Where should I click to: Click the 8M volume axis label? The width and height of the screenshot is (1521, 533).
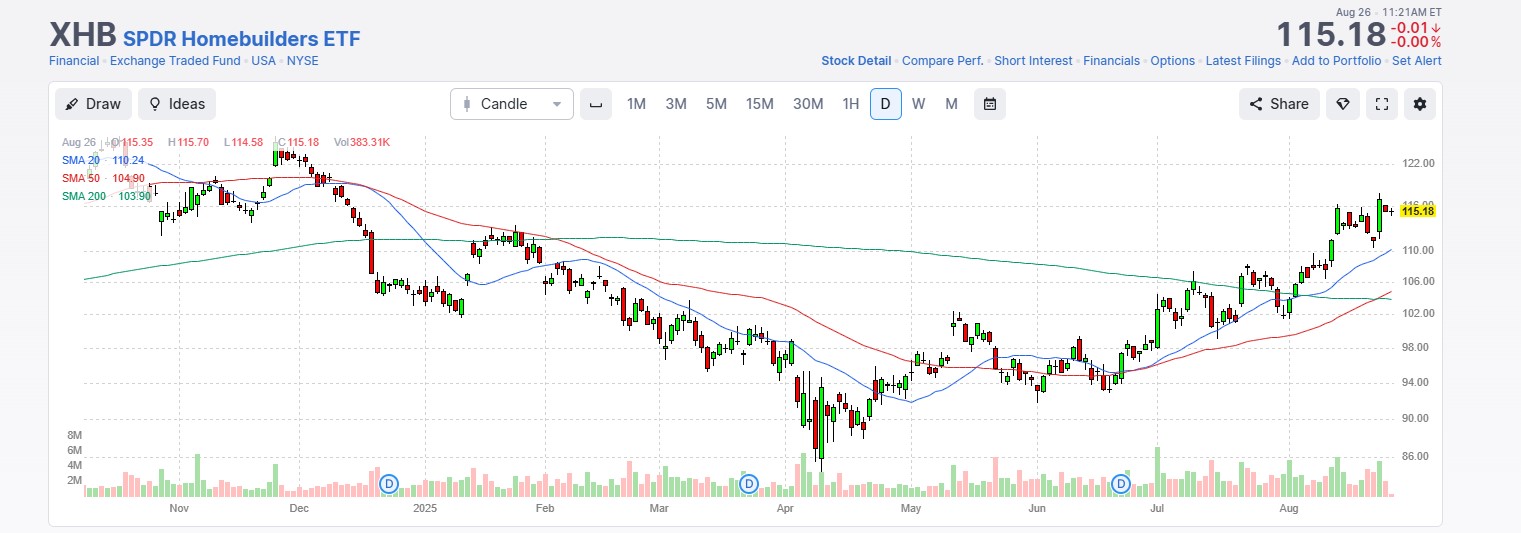click(x=74, y=436)
